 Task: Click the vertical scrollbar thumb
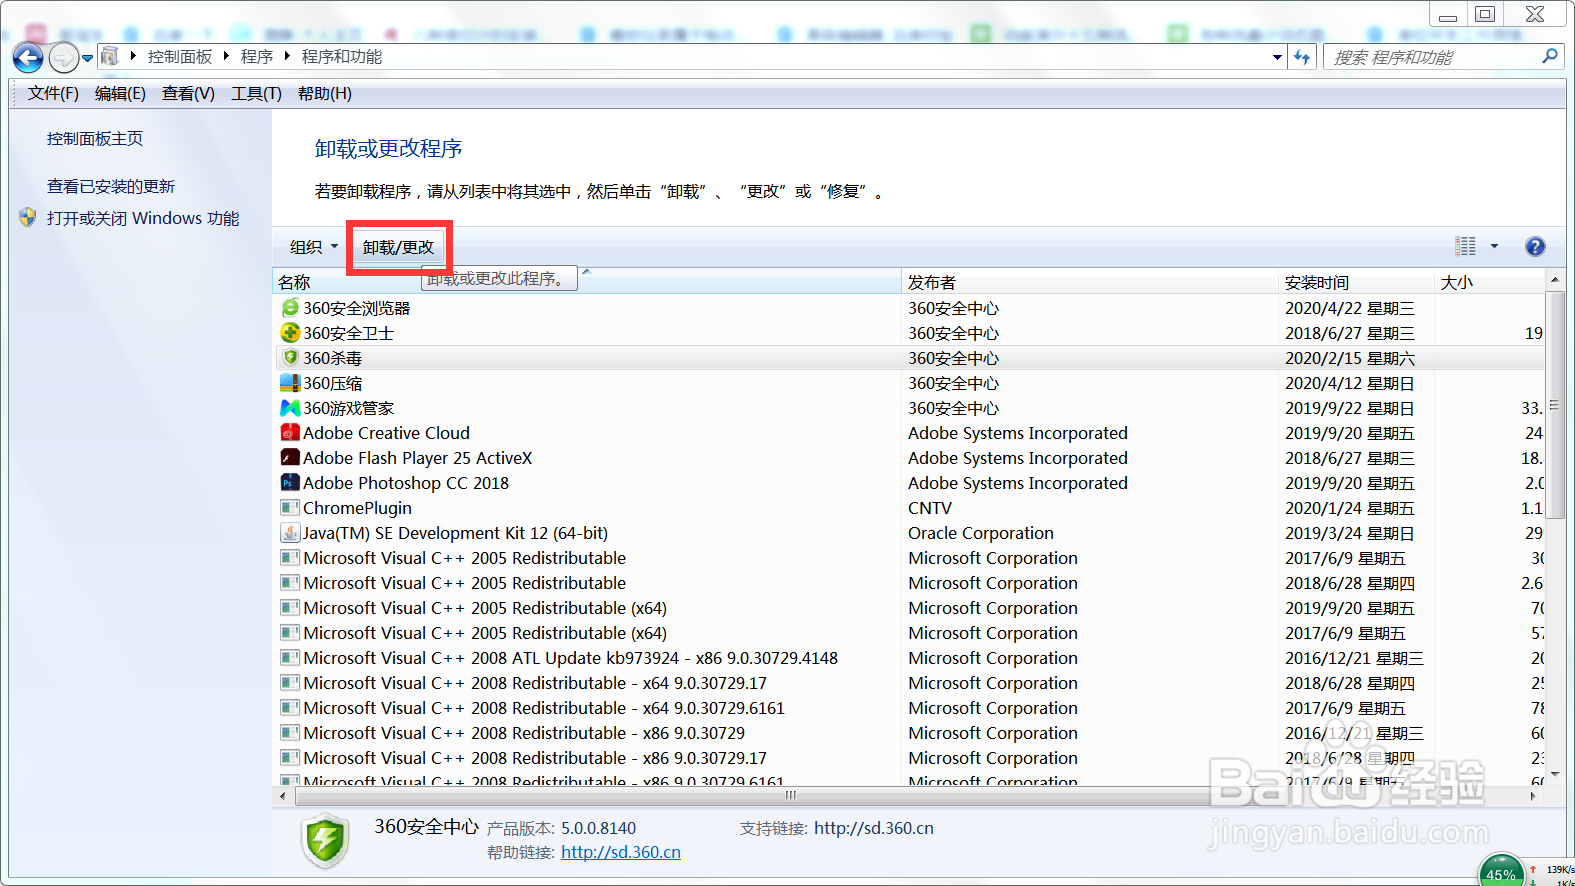[1554, 405]
